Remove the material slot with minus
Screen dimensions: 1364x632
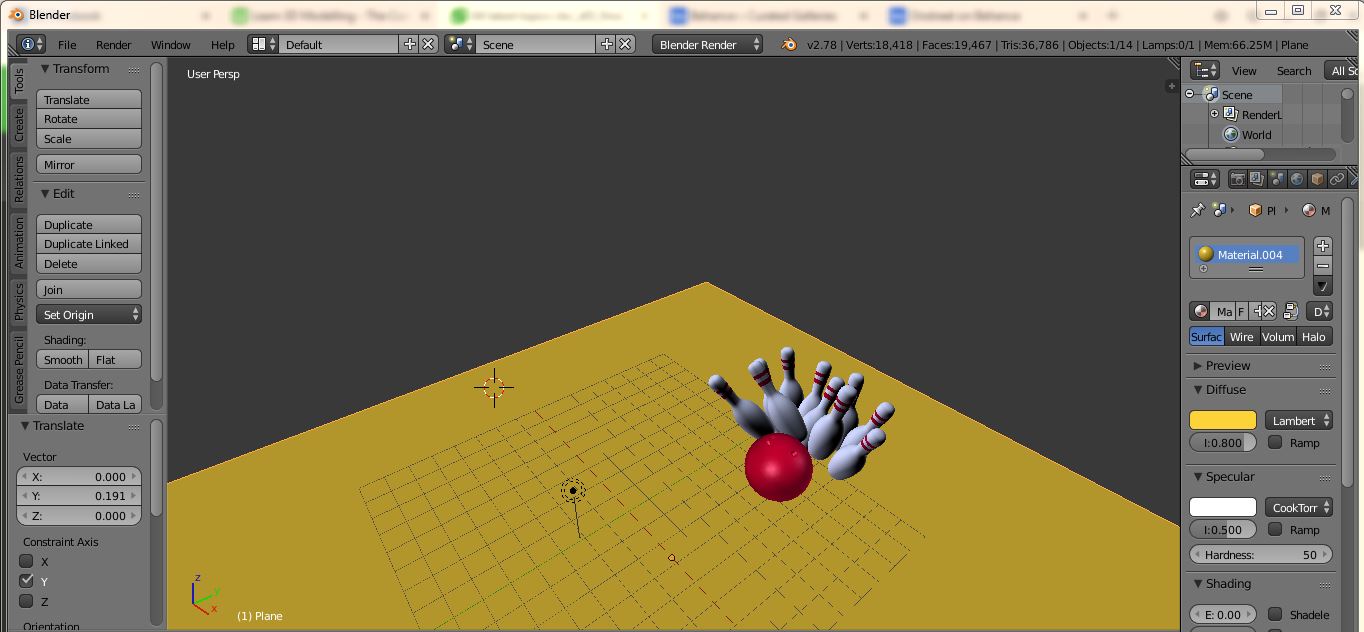(x=1323, y=266)
